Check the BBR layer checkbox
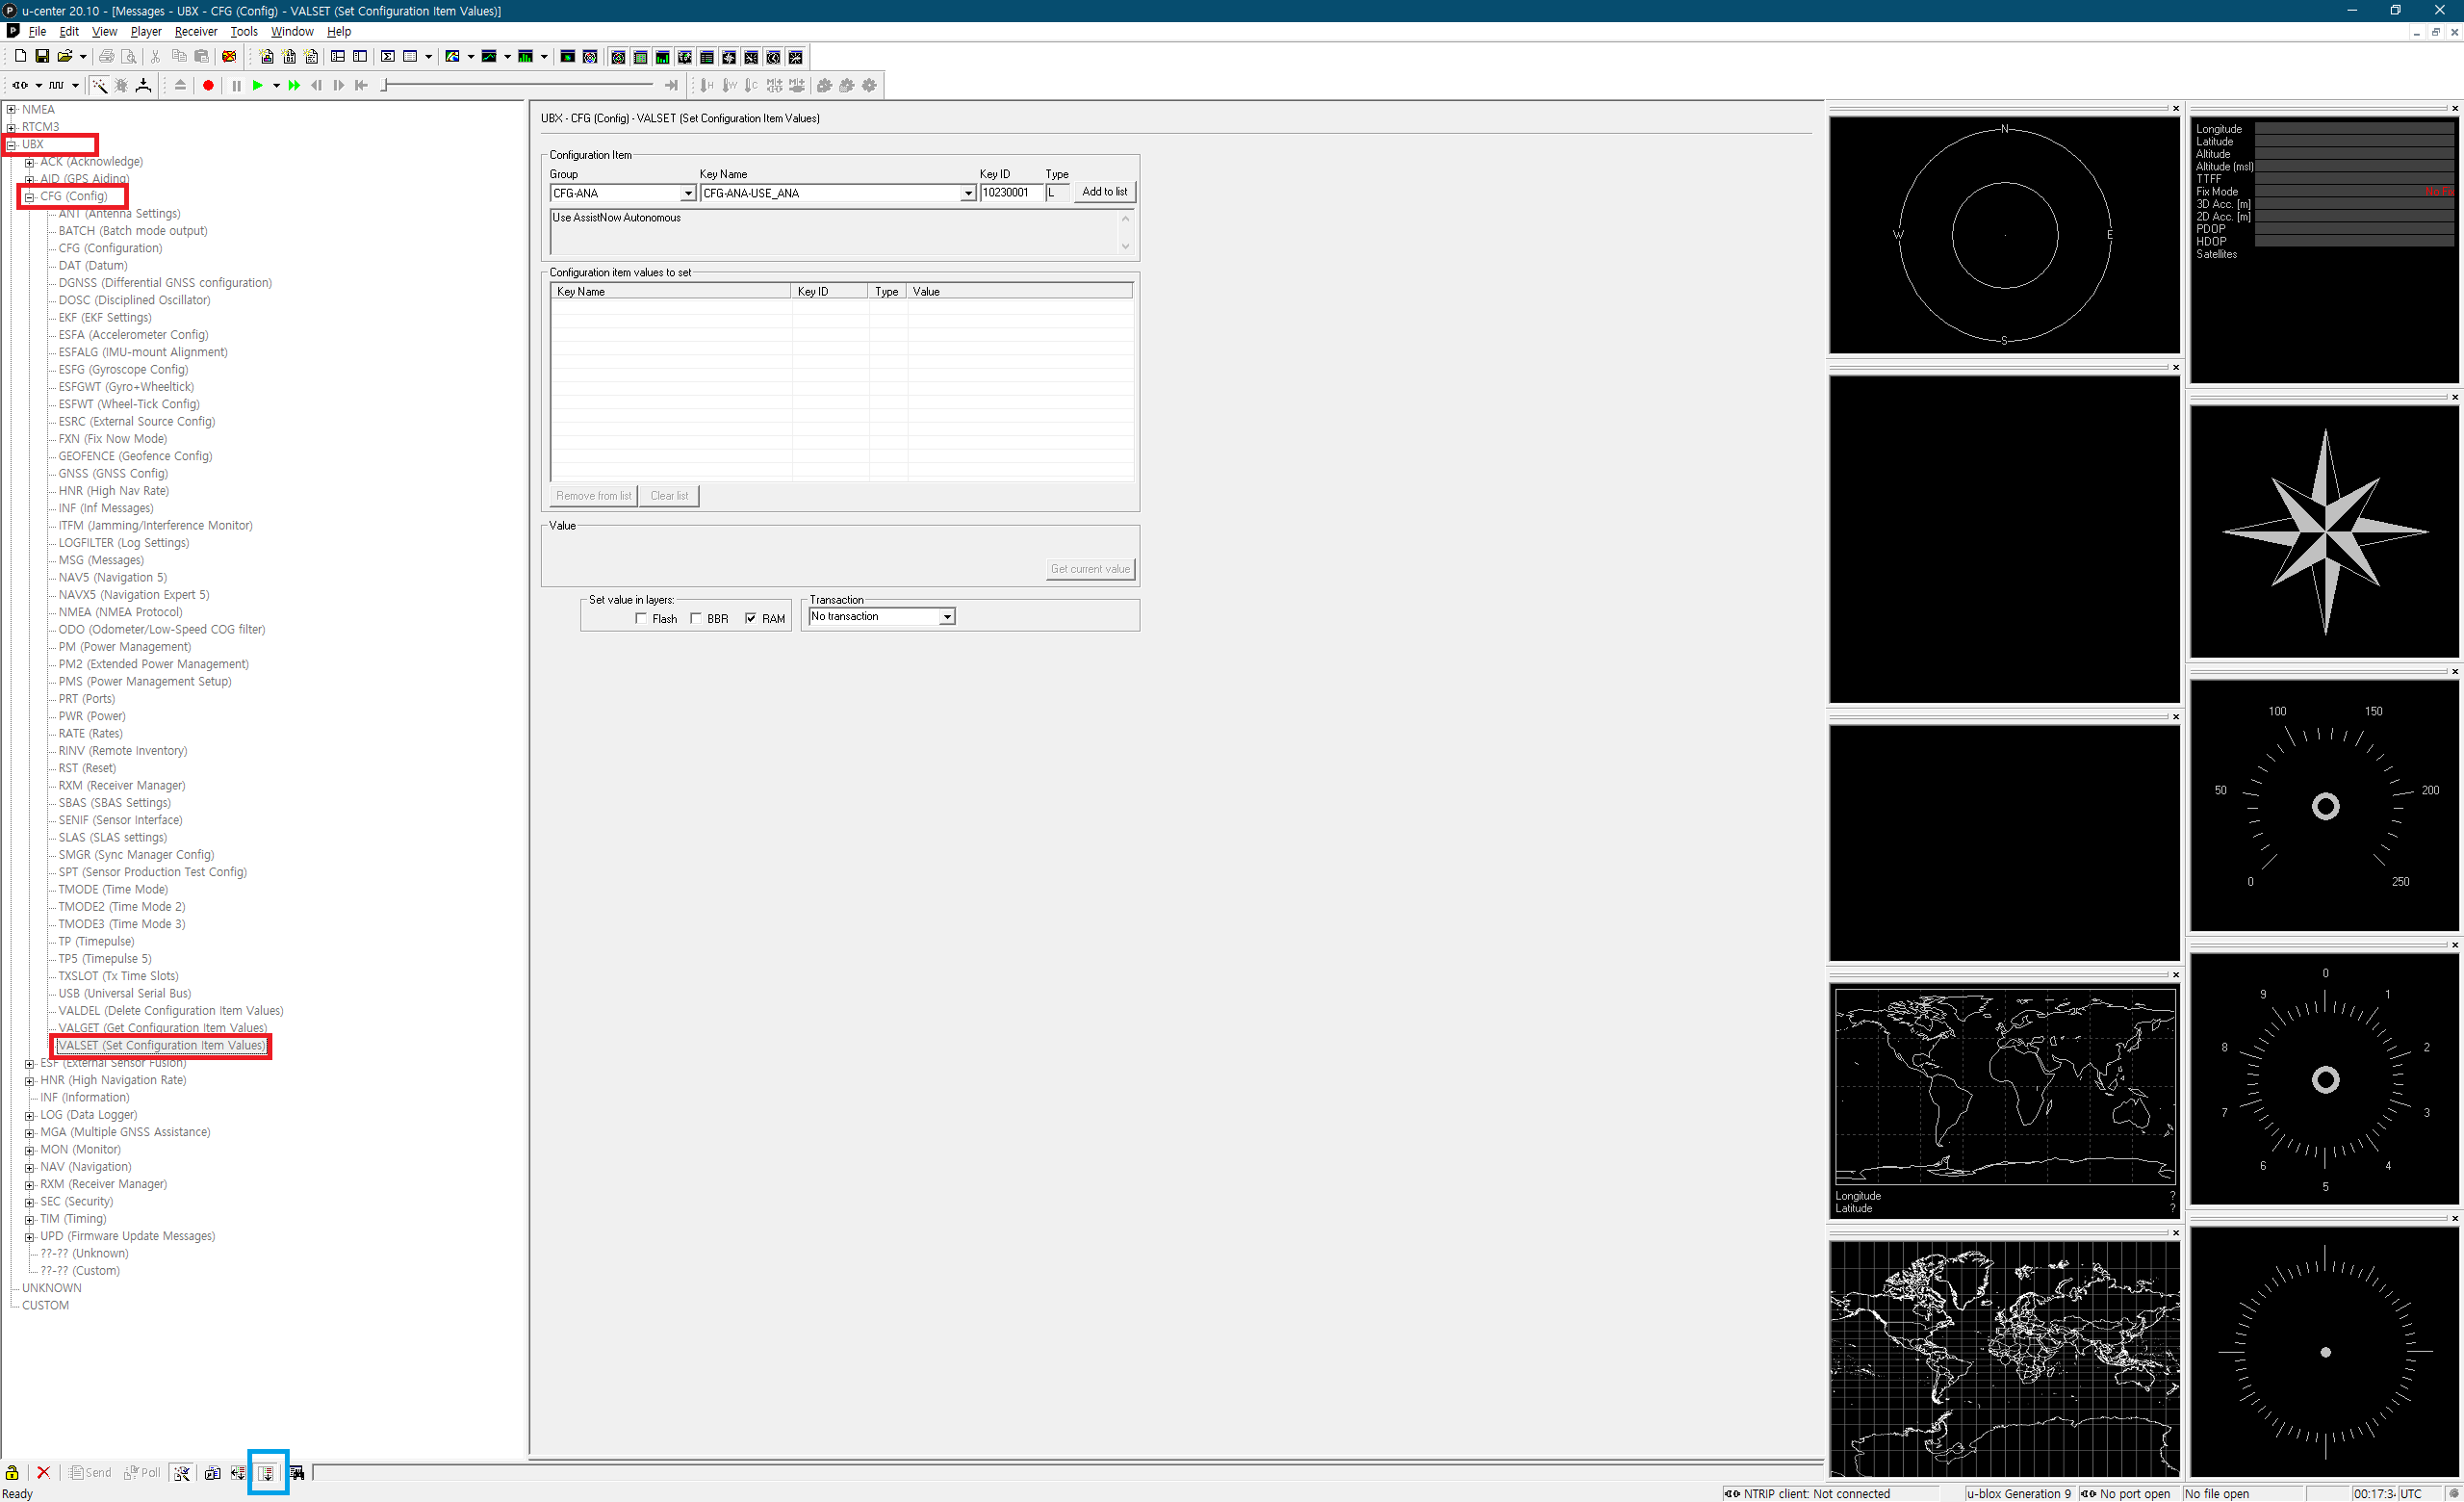This screenshot has height=1502, width=2464. click(x=696, y=619)
